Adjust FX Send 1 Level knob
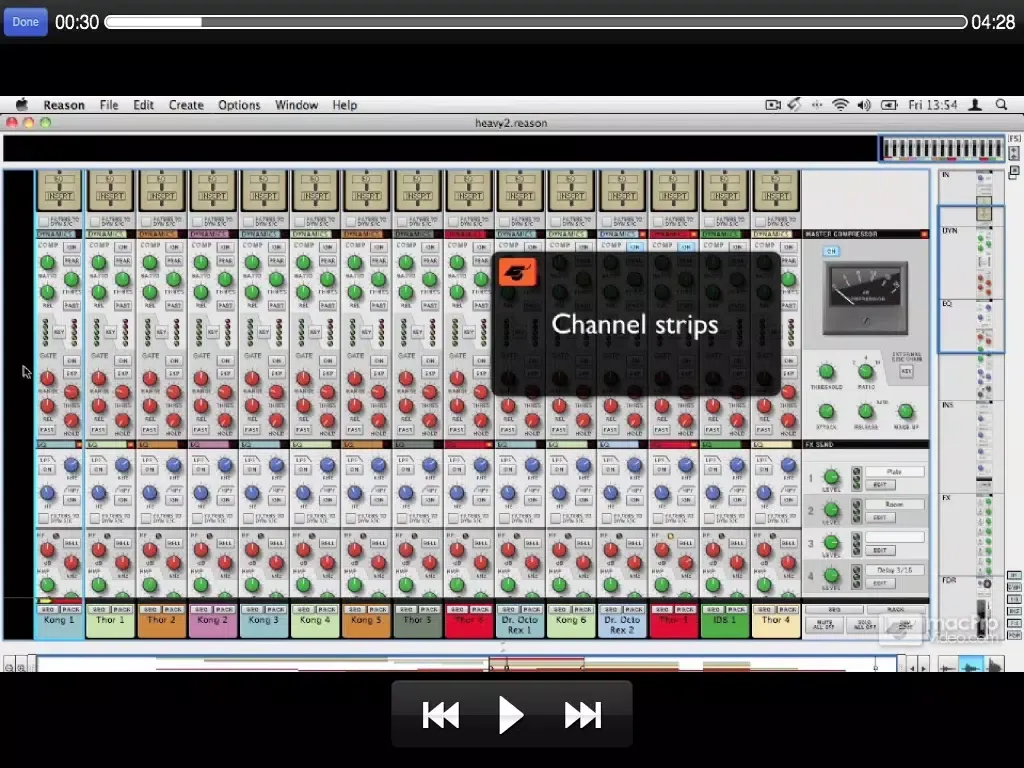The image size is (1024, 768). (x=831, y=477)
